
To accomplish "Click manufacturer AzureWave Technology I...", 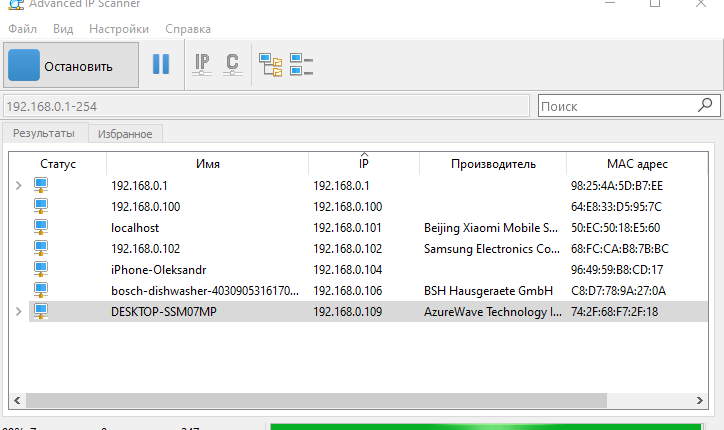I will click(493, 312).
